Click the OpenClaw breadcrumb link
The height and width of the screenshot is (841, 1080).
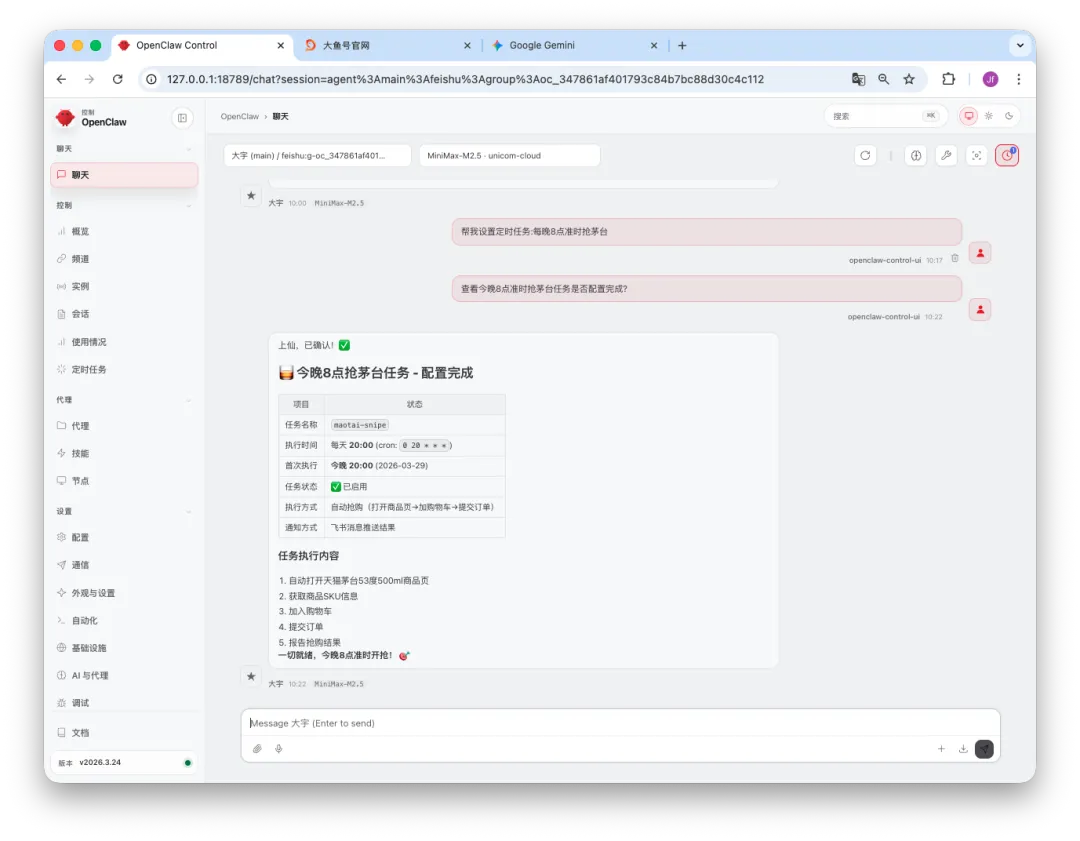point(240,116)
